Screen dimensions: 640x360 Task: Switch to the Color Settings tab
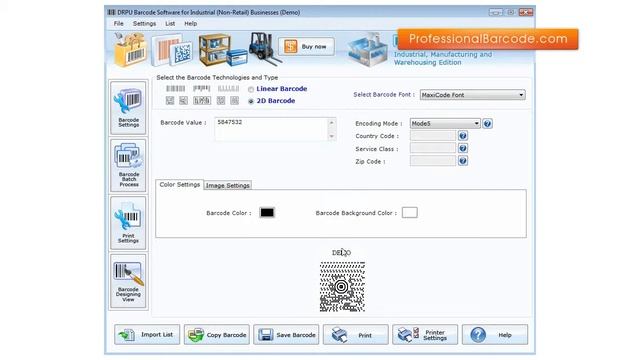pos(180,184)
